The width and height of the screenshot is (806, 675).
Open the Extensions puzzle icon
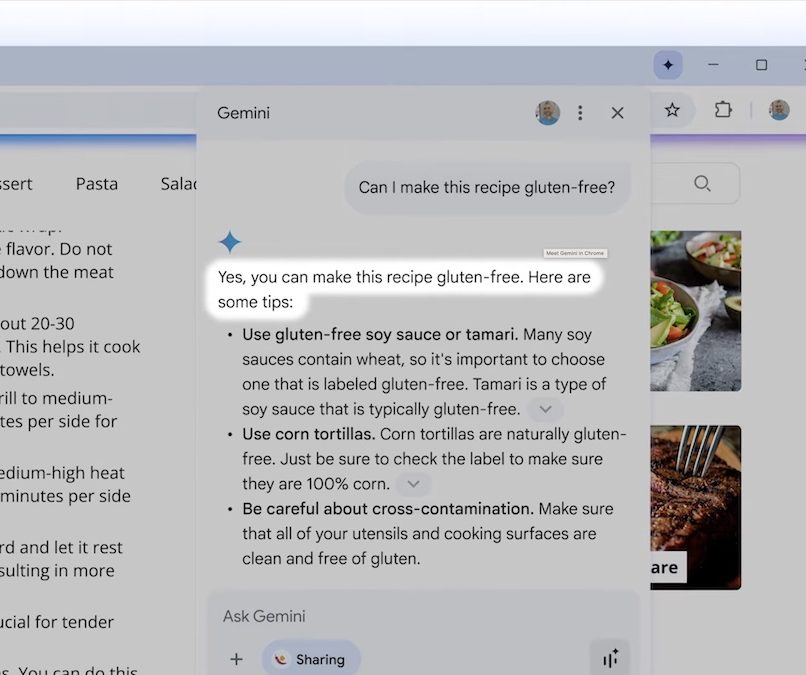pos(722,110)
